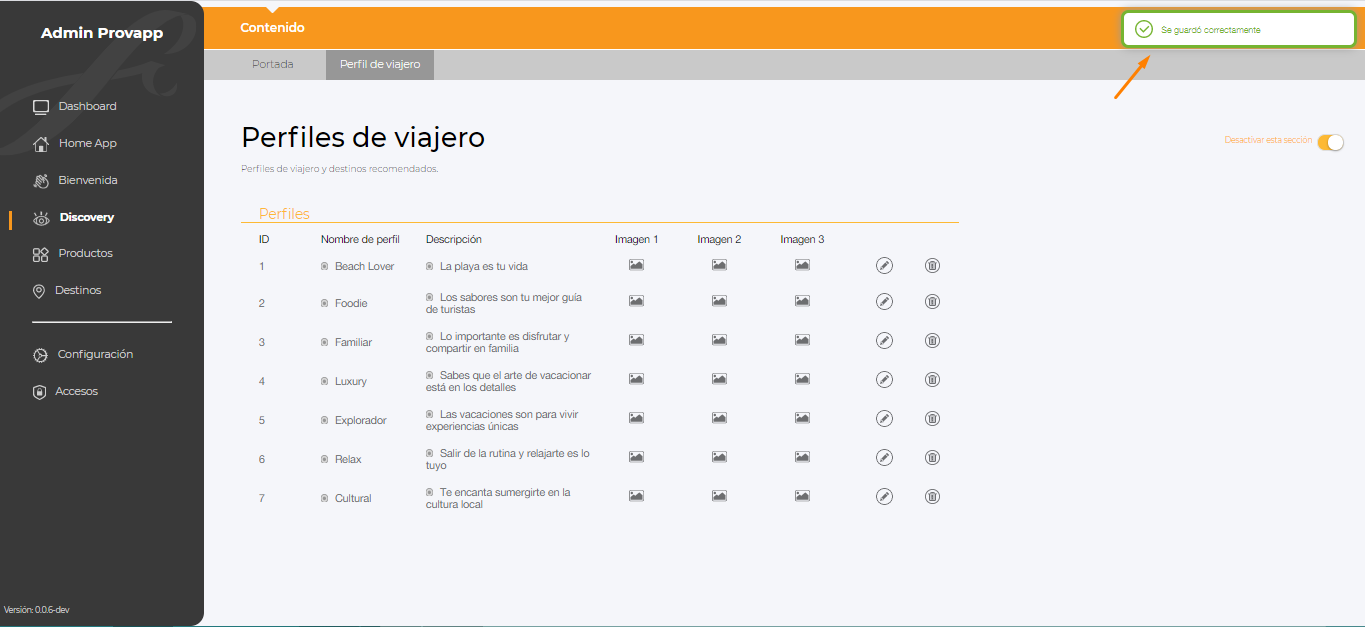Open Imagen 3 of Cultural row
1365x627 pixels.
802,495
